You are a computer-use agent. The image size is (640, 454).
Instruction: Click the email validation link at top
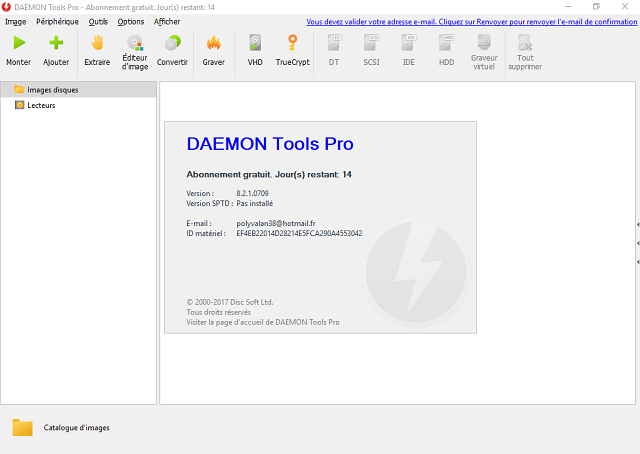471,22
